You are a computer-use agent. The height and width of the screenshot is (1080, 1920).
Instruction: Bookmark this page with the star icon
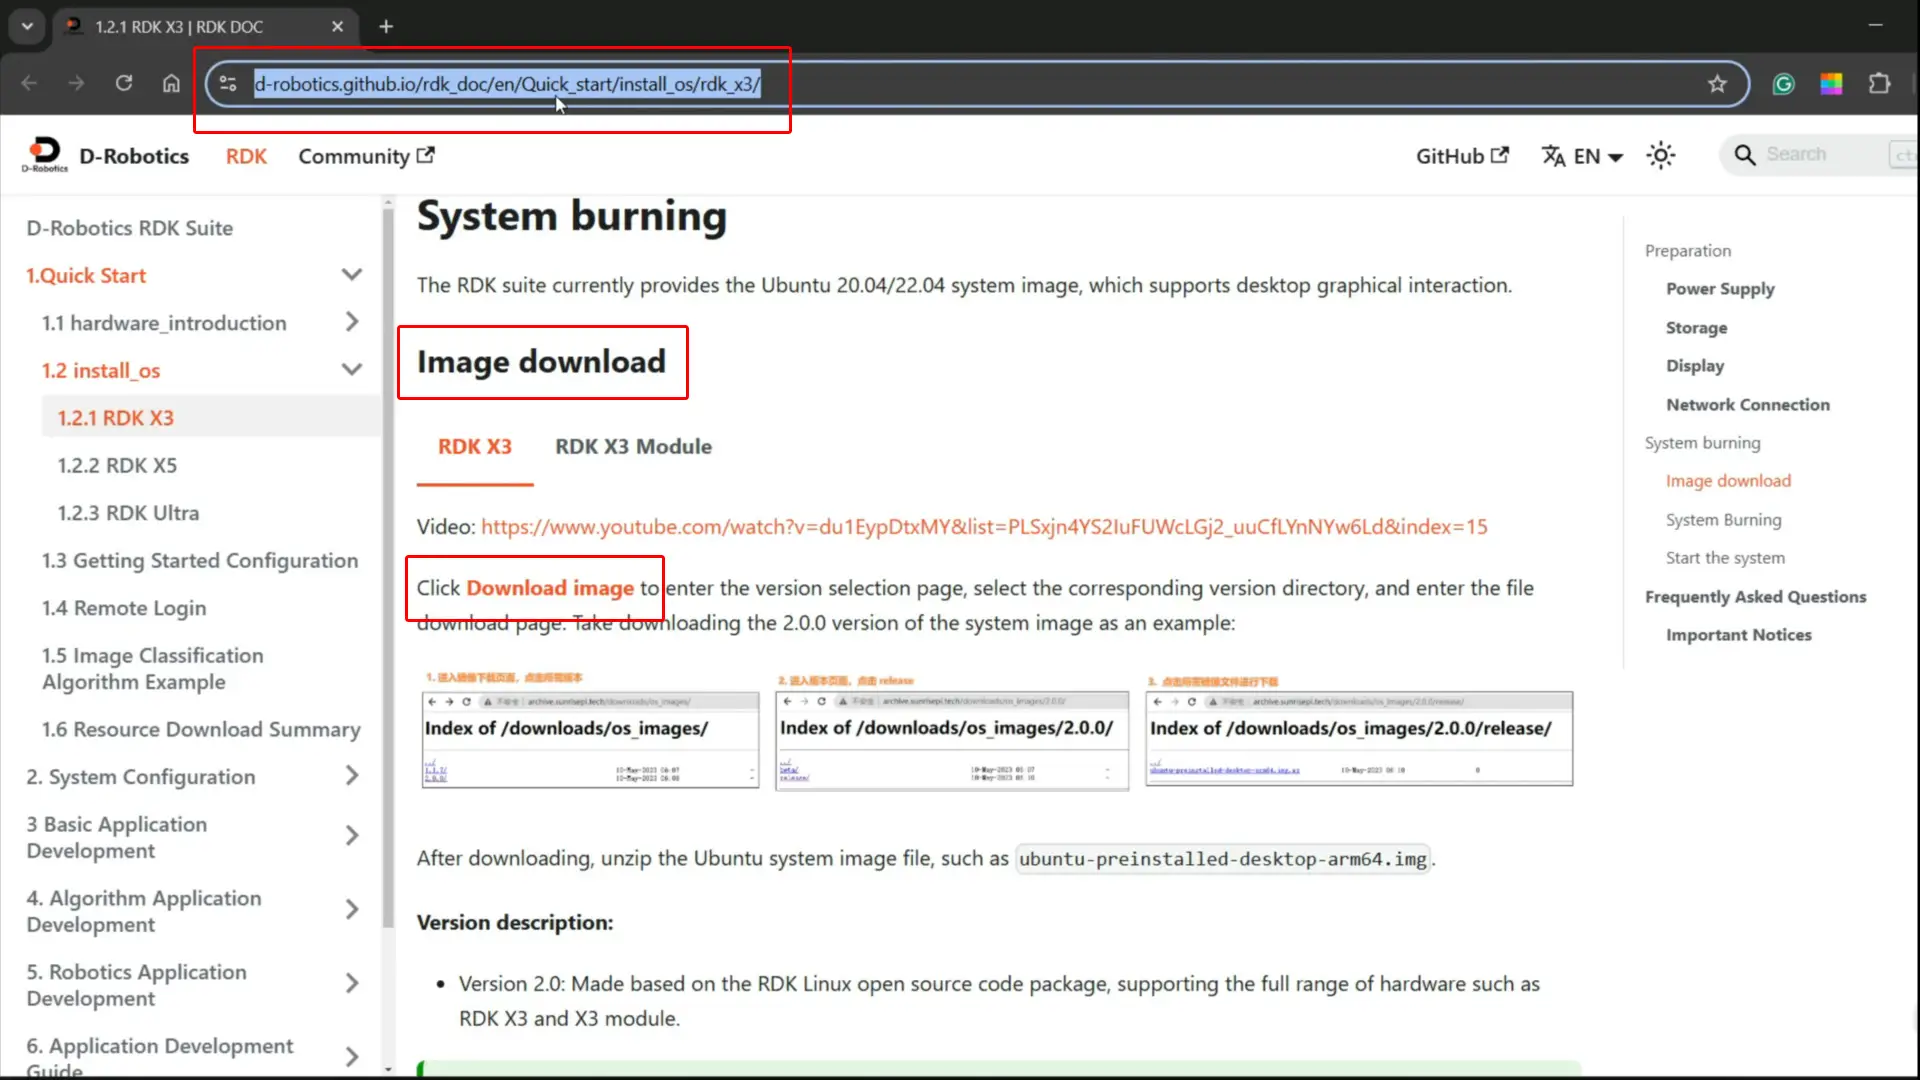click(x=1717, y=84)
